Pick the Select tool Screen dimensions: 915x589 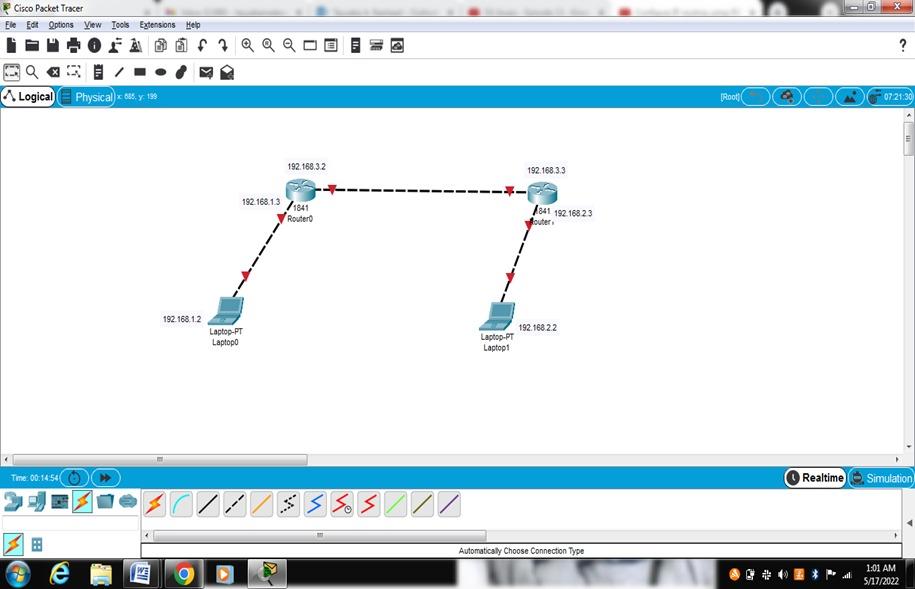pos(12,72)
